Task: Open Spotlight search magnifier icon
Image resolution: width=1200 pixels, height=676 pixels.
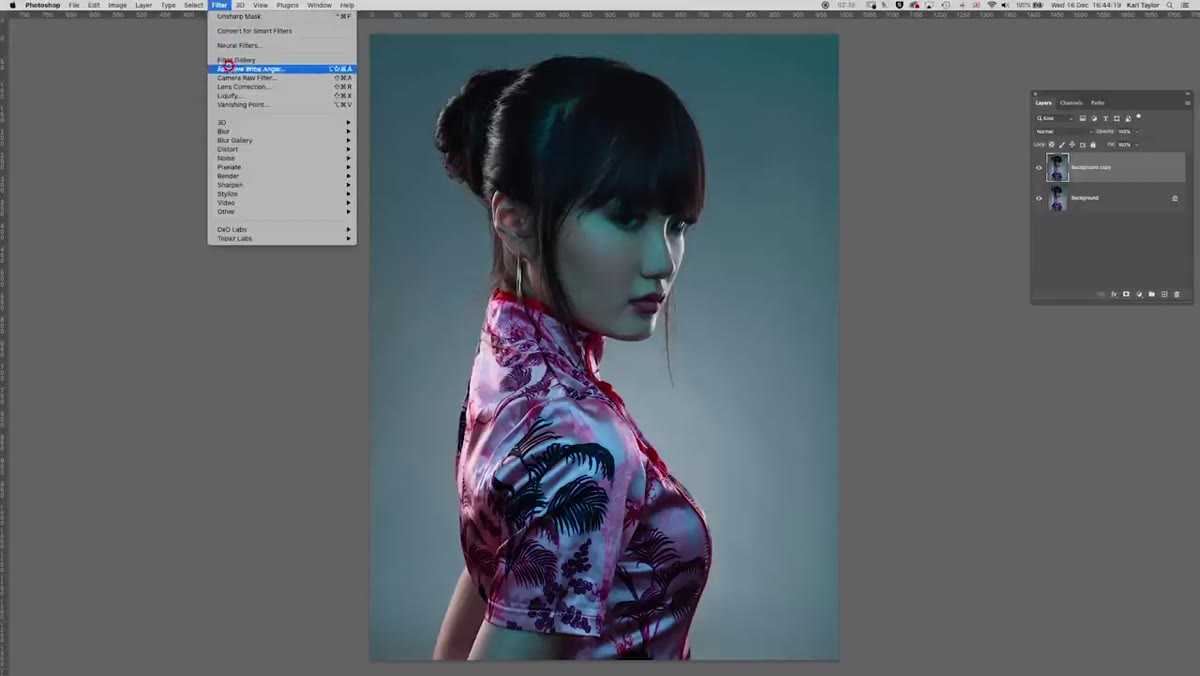Action: point(1169,5)
